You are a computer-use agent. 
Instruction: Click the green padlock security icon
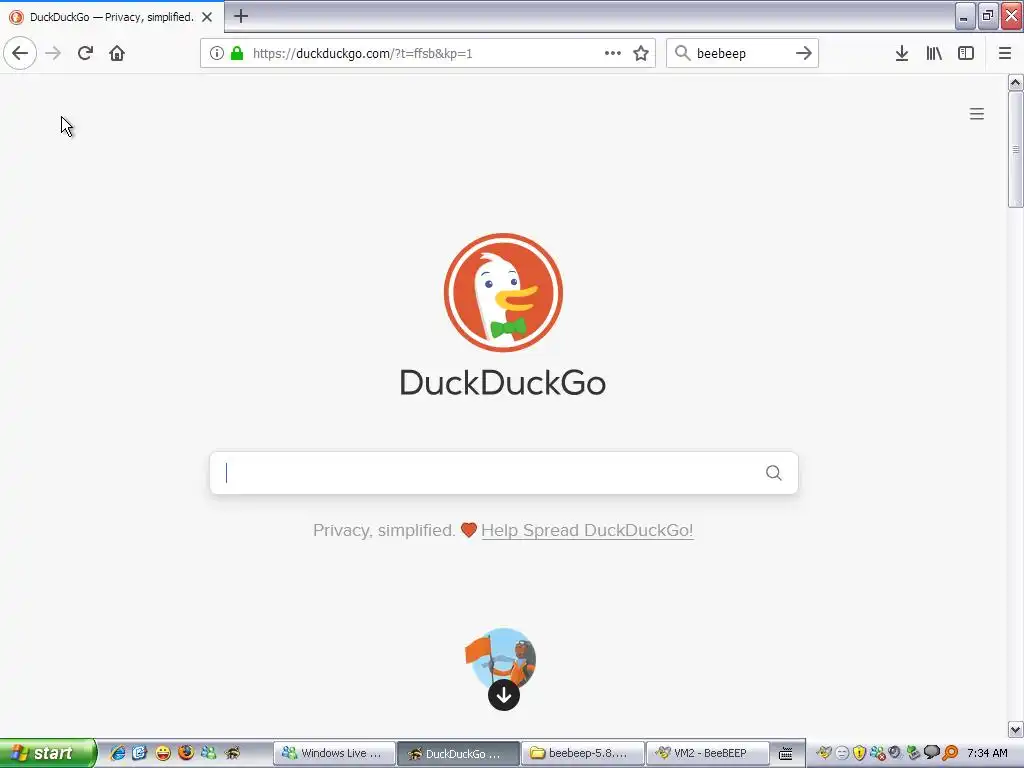pyautogui.click(x=237, y=53)
